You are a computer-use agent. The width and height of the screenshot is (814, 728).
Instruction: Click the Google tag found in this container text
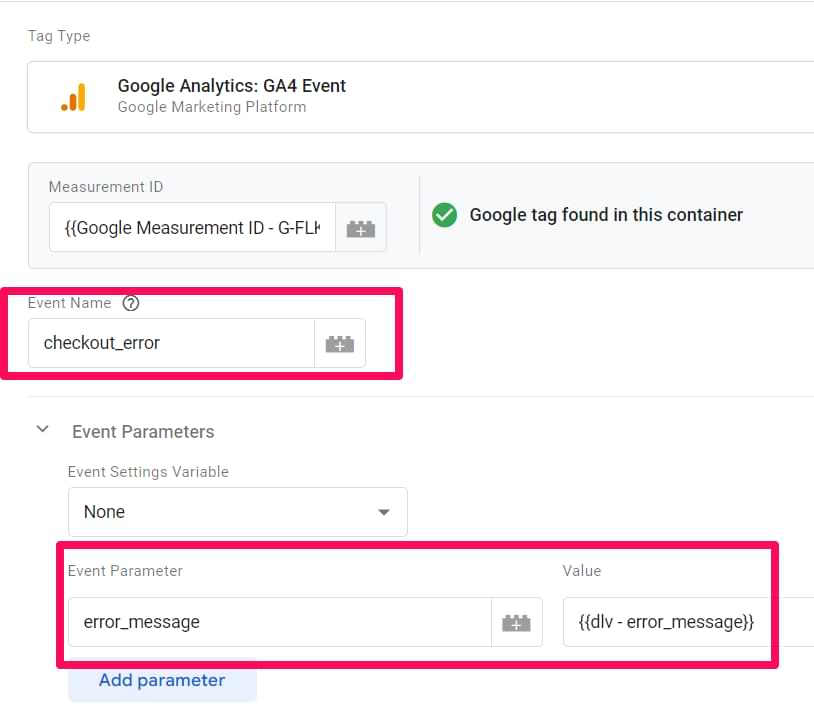[x=606, y=215]
